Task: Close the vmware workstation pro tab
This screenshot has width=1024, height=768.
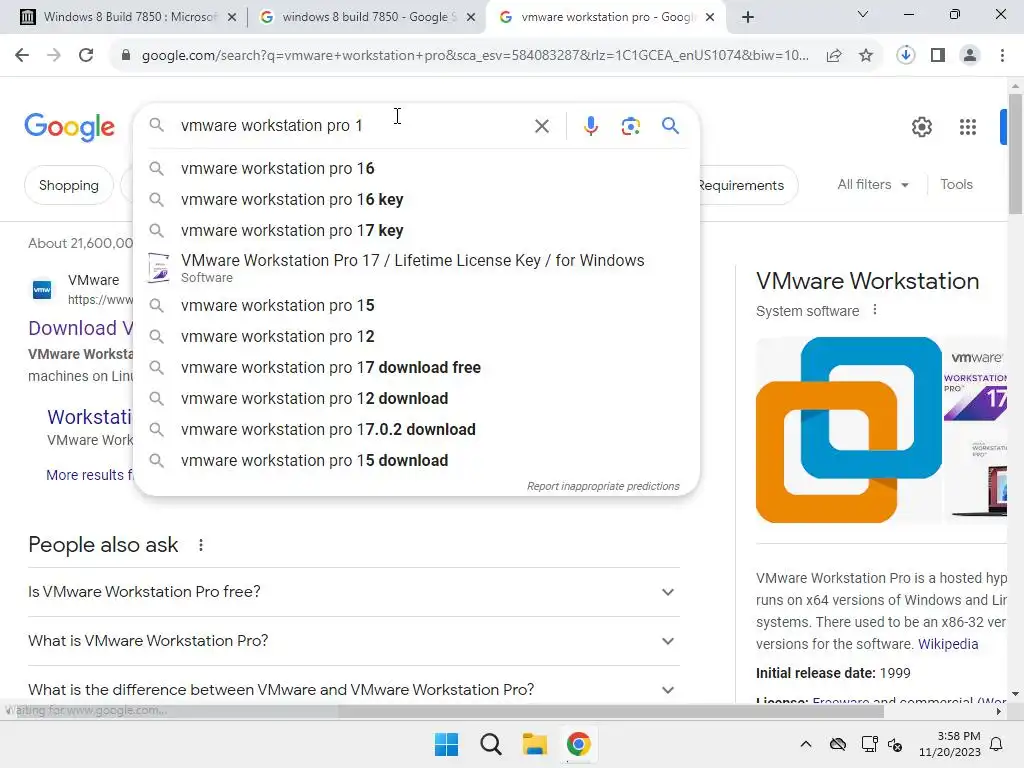Action: coord(711,17)
